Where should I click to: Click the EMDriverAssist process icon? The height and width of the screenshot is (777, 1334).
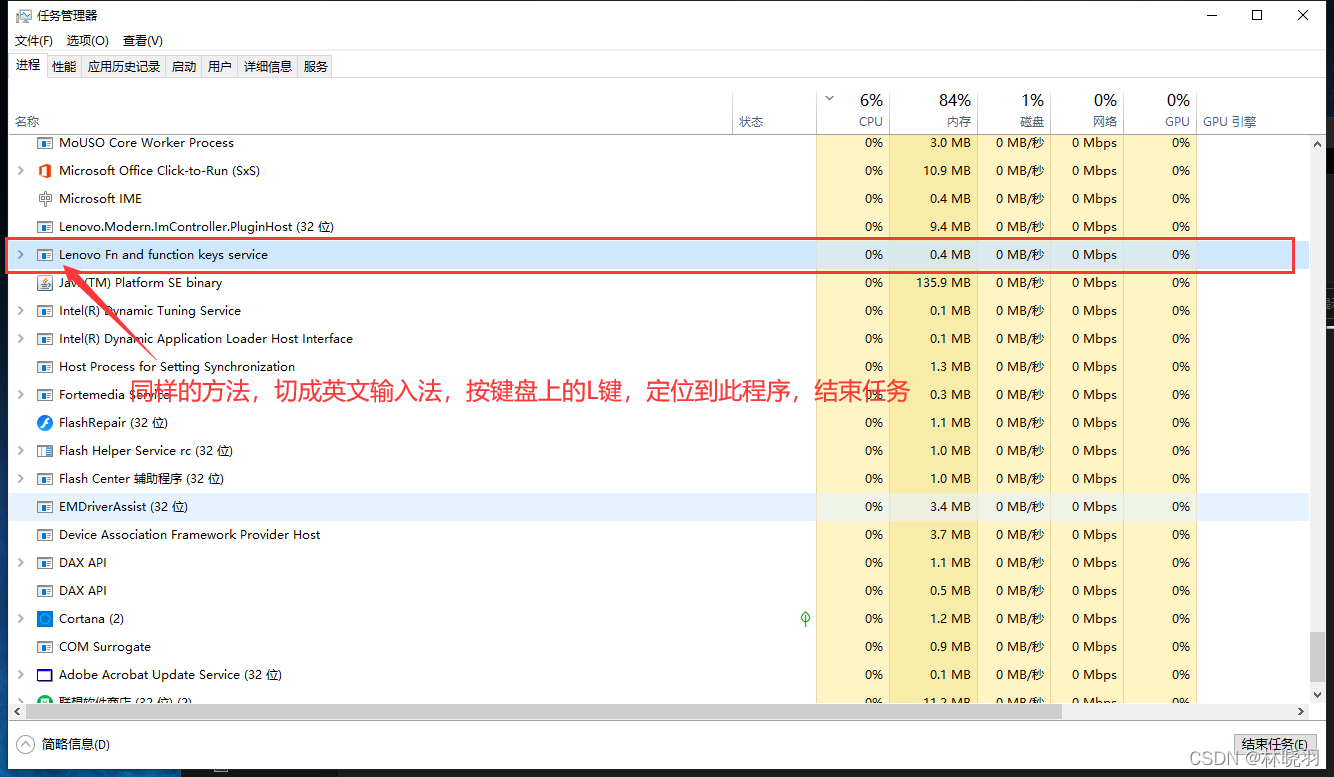click(x=44, y=507)
